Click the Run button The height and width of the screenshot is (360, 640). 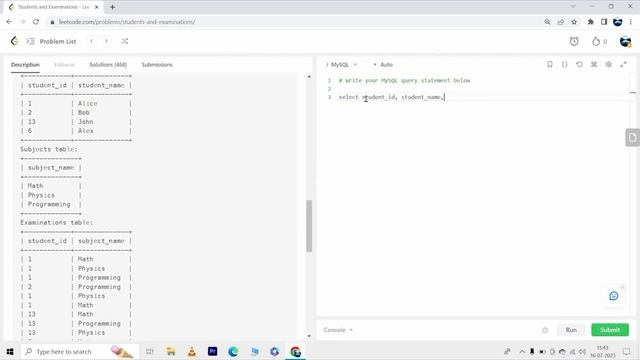click(571, 330)
